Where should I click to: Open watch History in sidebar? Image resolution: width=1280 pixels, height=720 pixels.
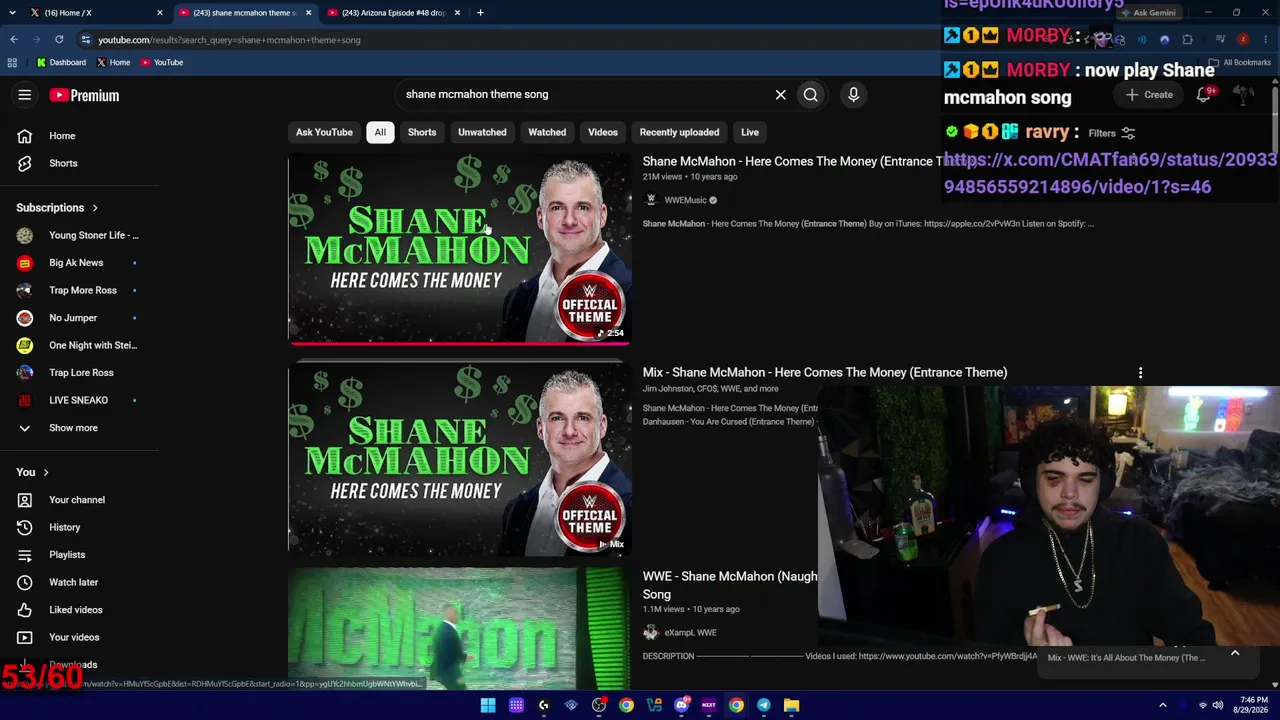coord(65,527)
